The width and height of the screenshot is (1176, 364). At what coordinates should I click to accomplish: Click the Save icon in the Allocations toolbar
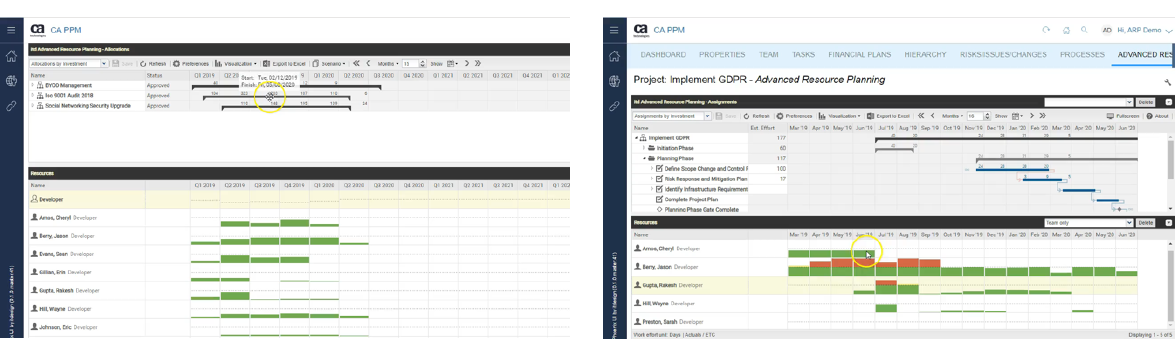tap(116, 64)
